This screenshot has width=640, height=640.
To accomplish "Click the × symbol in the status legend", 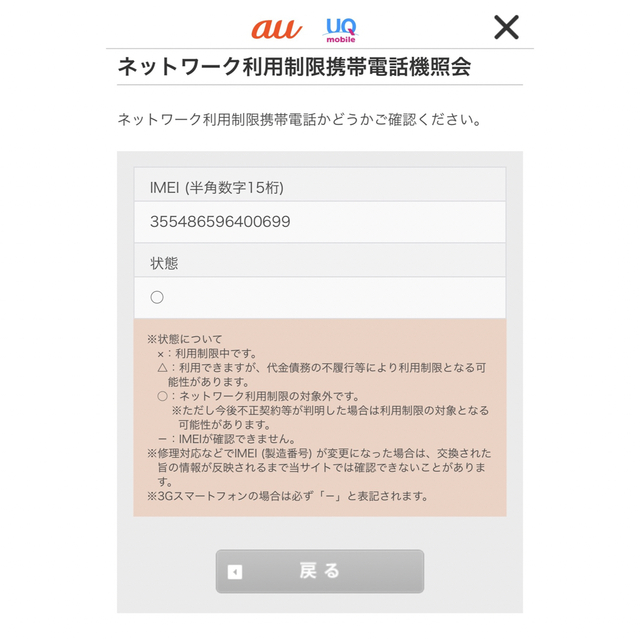I will 161,354.
